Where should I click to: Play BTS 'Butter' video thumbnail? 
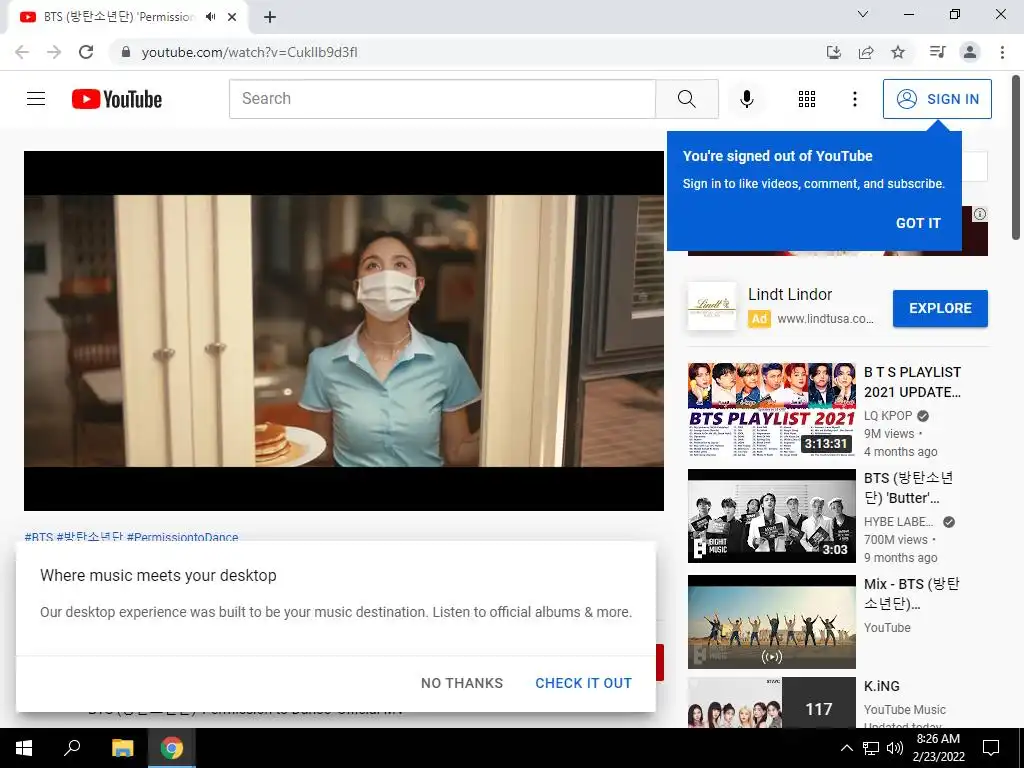771,516
